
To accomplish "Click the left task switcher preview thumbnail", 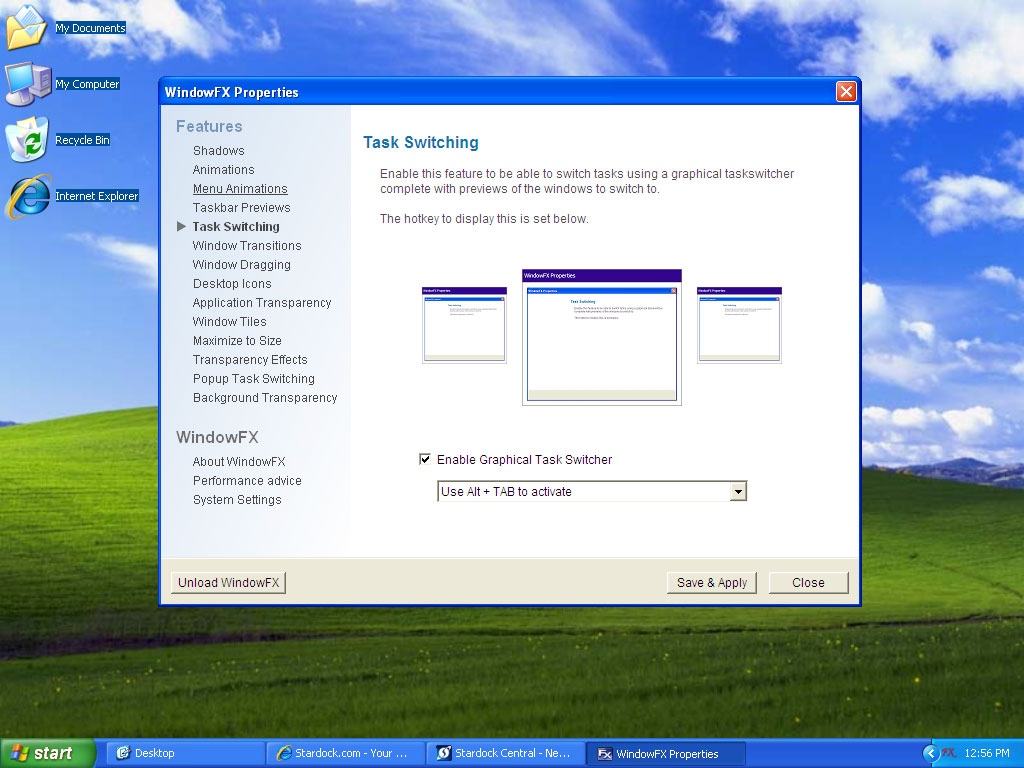I will coord(464,325).
